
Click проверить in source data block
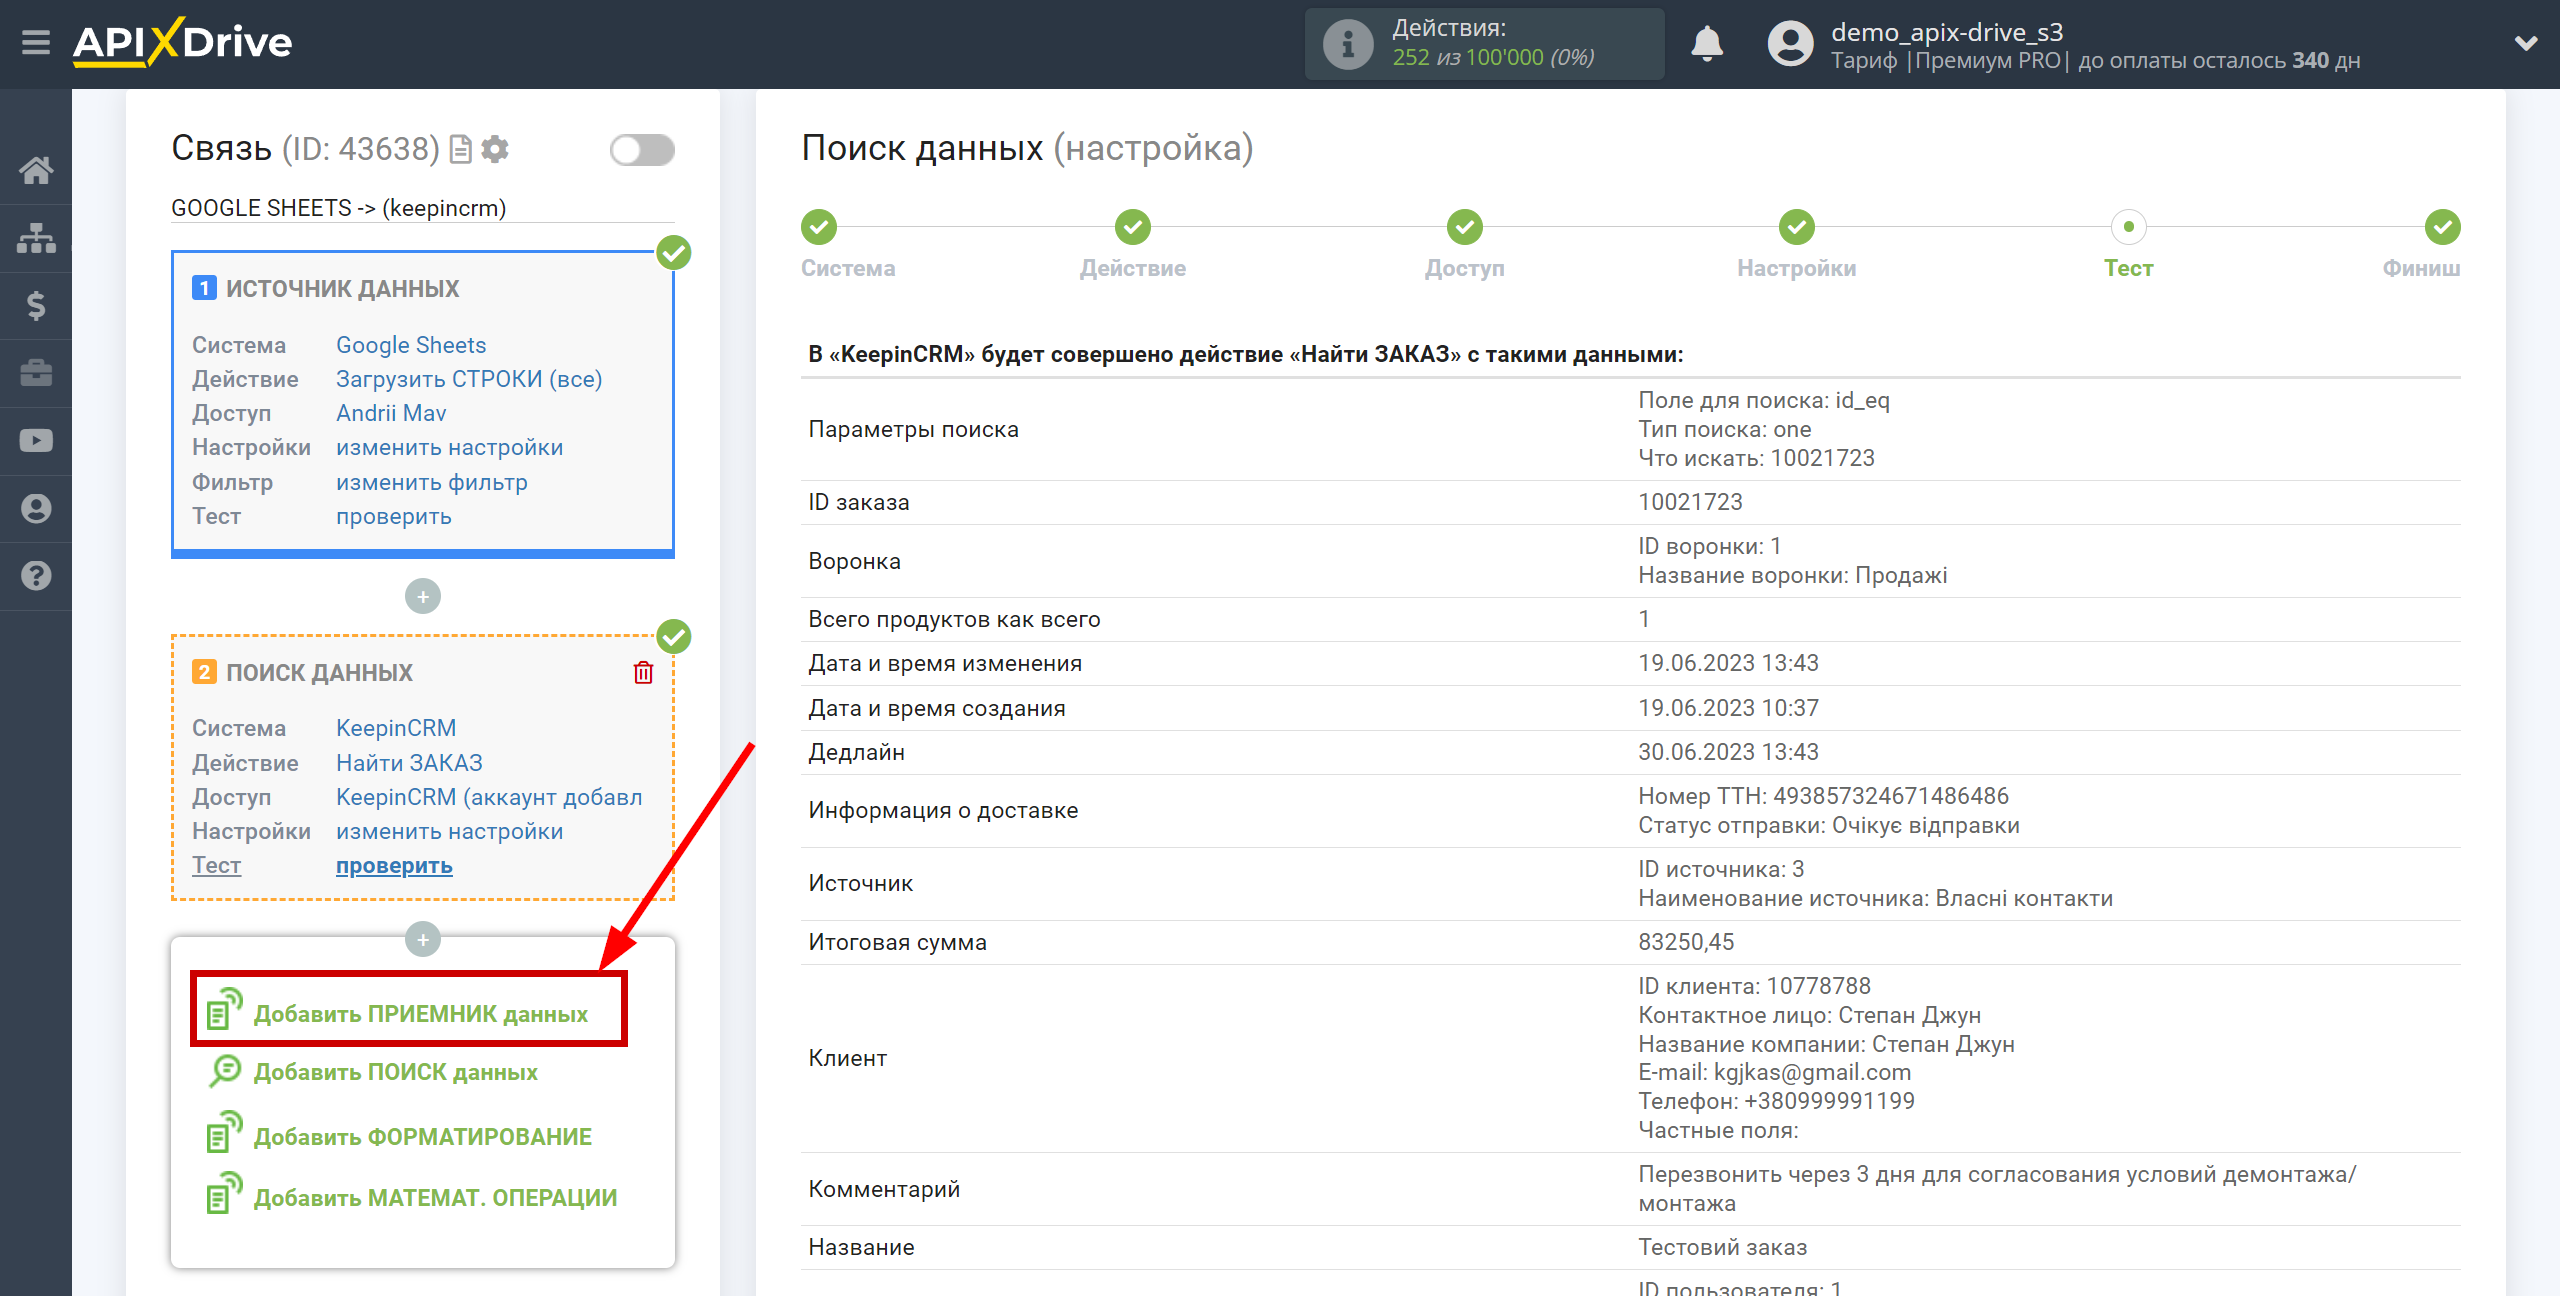click(394, 516)
